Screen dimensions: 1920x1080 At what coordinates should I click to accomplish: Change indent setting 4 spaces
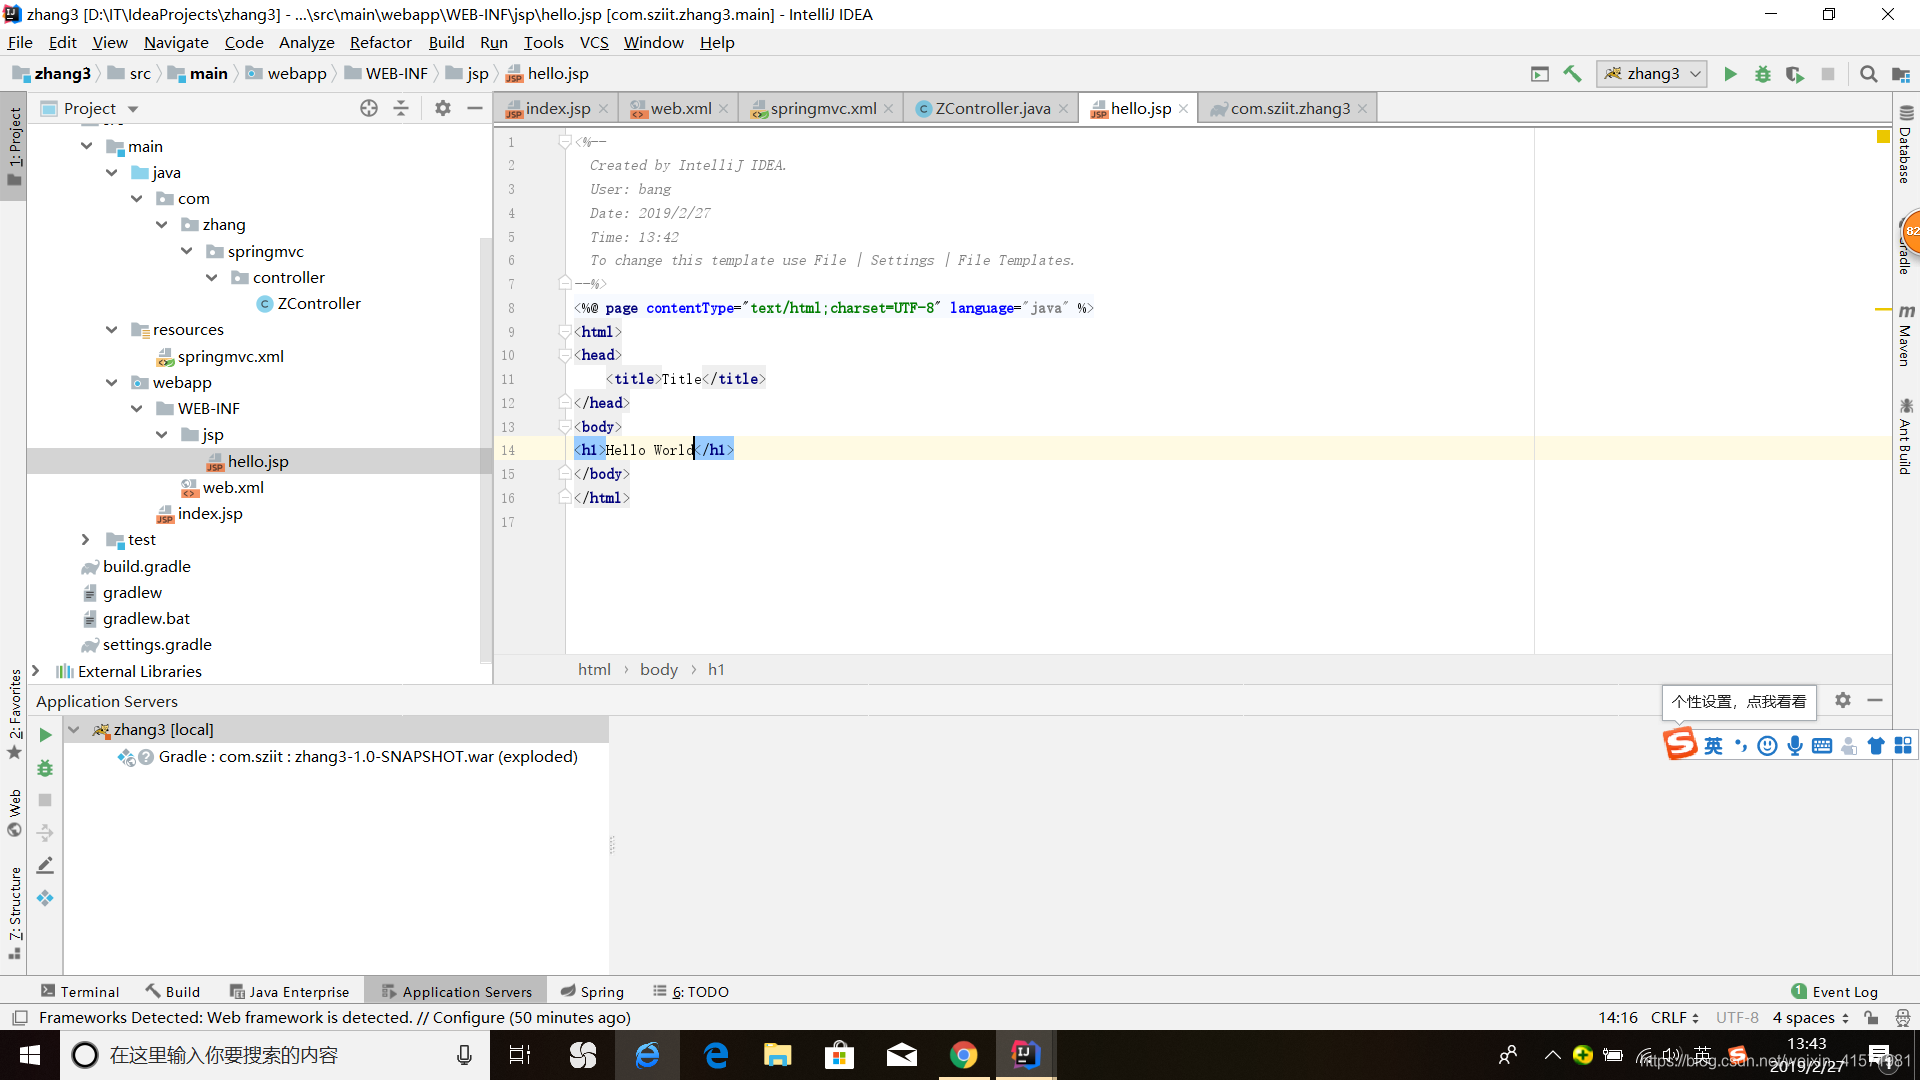pyautogui.click(x=1811, y=1018)
